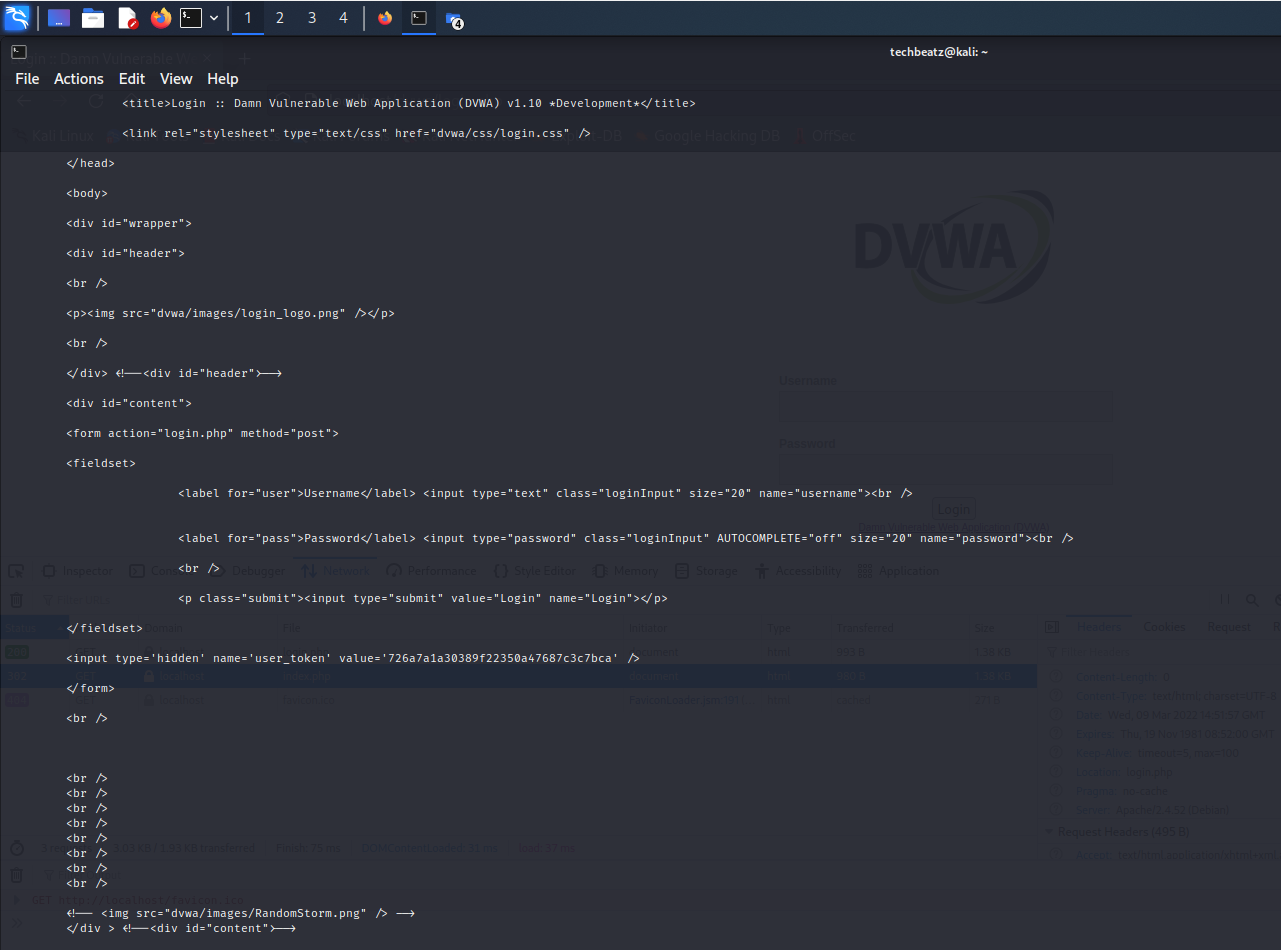Click the closing </fieldset> tag line
This screenshot has width=1281, height=950.
(104, 628)
